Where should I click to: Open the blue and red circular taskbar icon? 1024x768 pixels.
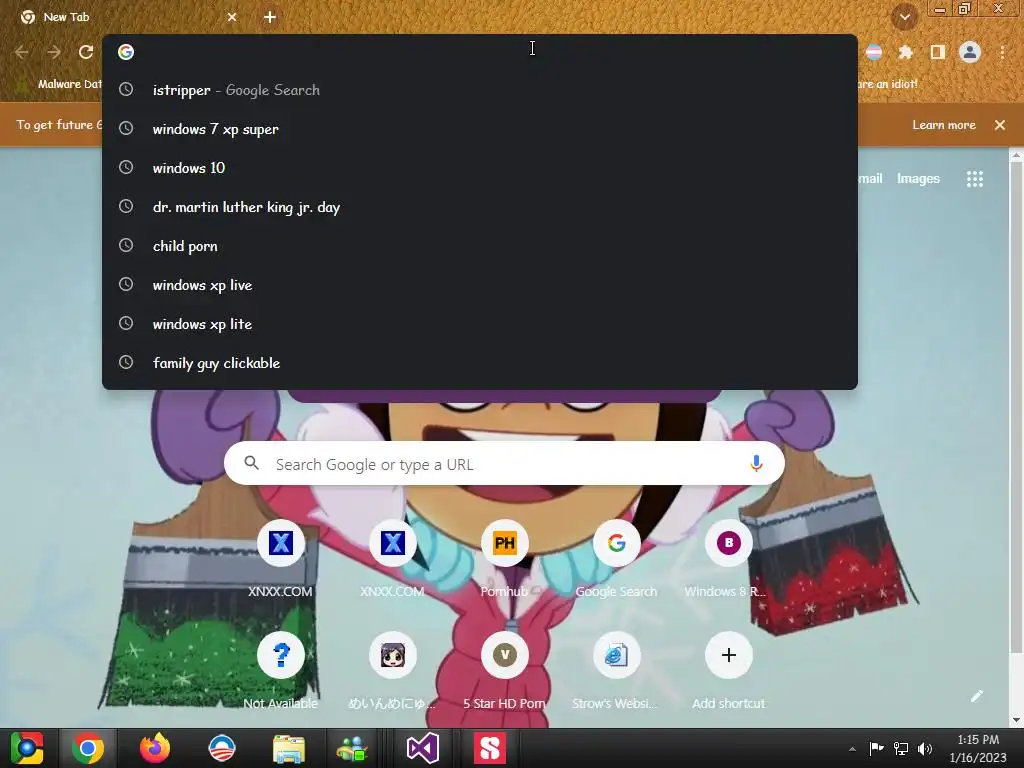[x=221, y=748]
